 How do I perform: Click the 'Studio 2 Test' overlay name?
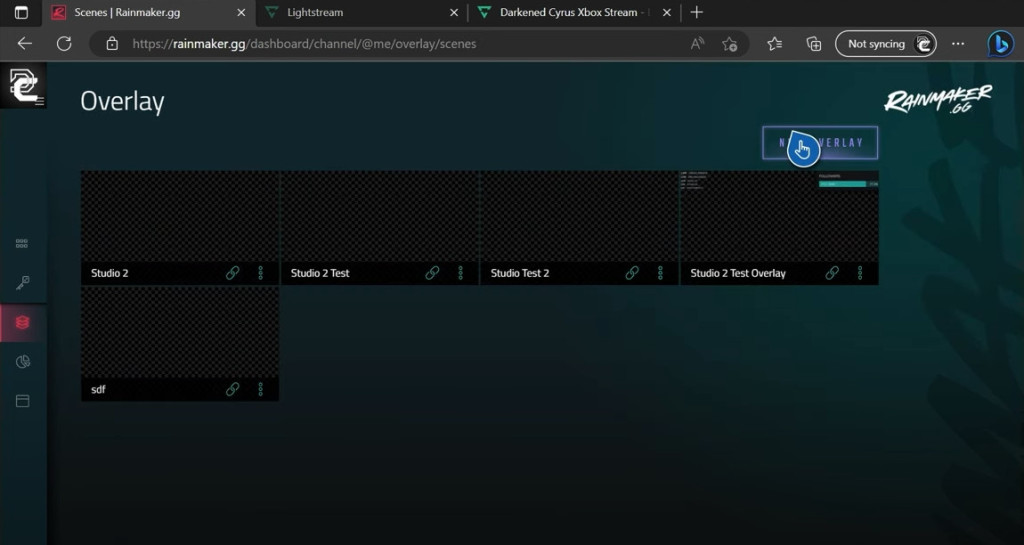[320, 273]
